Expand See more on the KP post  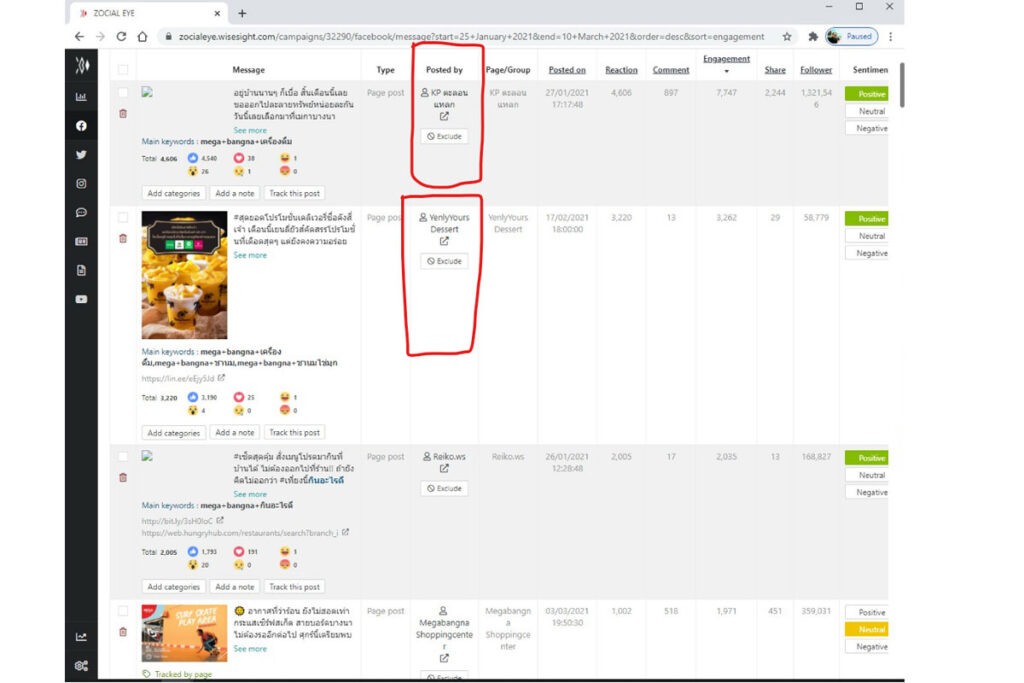tap(250, 131)
